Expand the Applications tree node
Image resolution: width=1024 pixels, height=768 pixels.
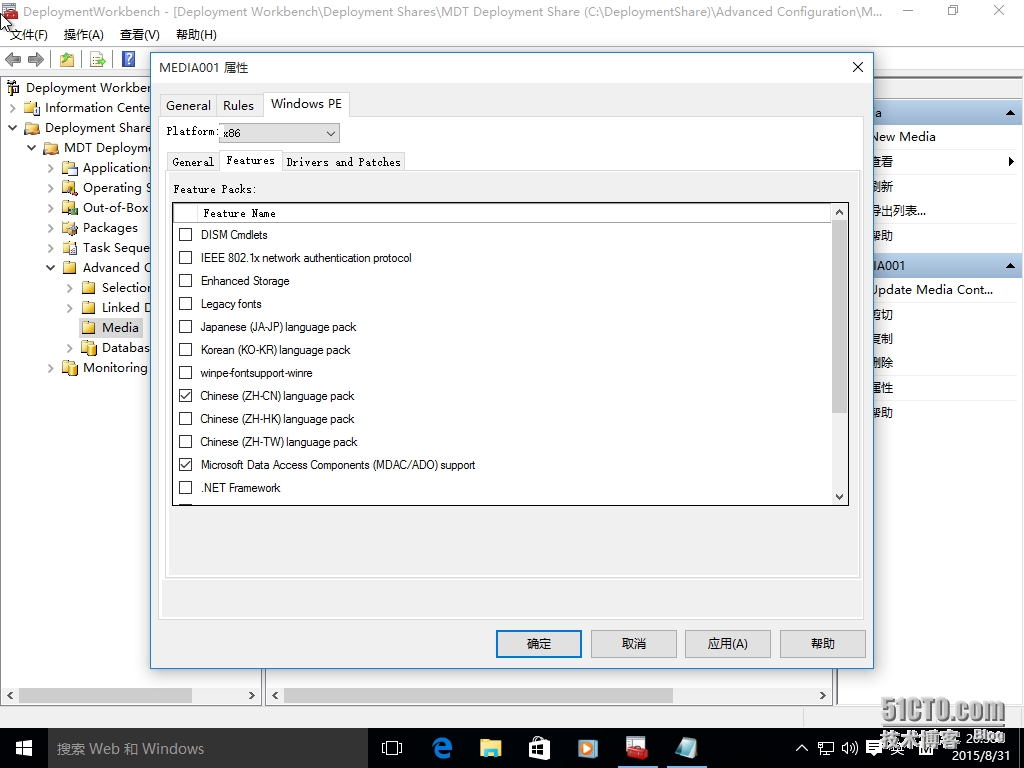(50, 168)
